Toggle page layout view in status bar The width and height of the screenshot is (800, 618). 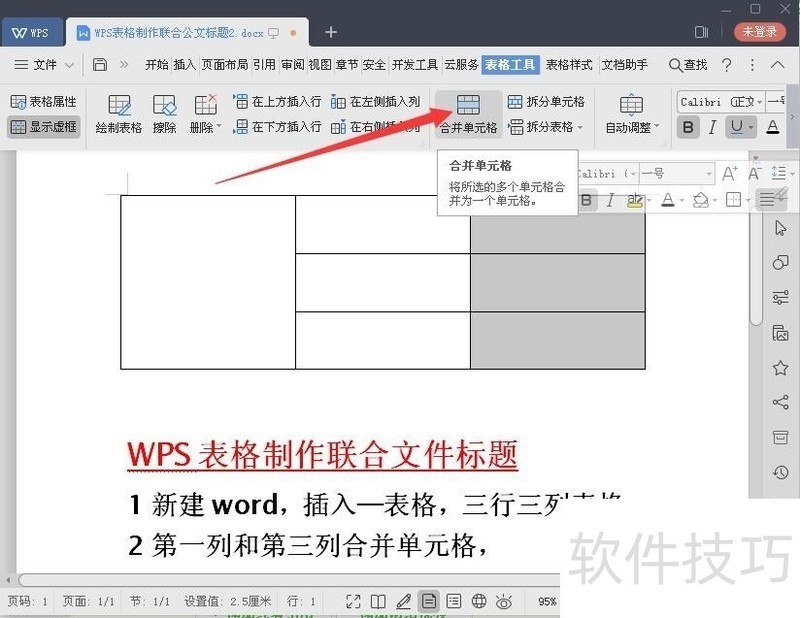click(429, 602)
